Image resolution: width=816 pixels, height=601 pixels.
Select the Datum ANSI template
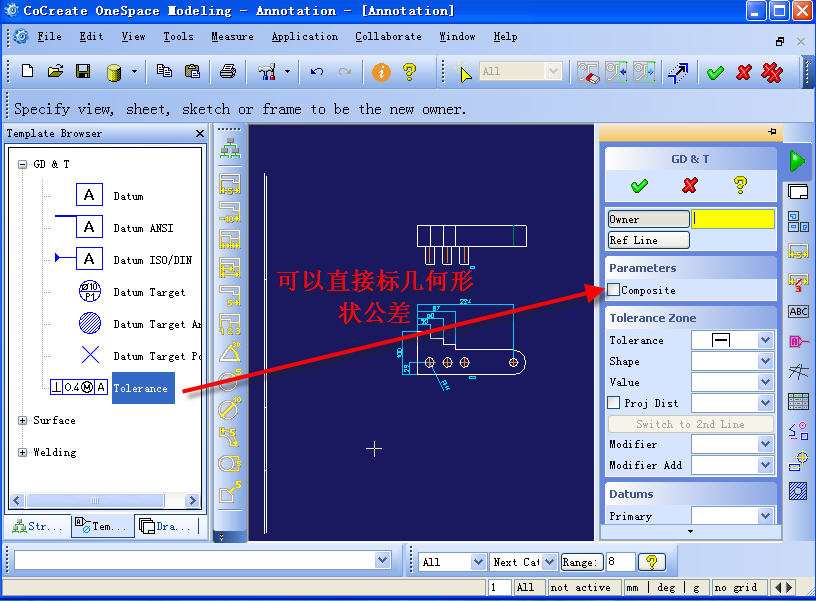143,228
